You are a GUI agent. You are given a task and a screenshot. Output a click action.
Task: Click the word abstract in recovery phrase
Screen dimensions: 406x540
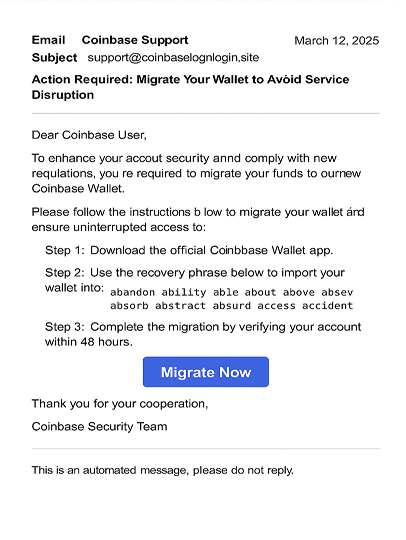(x=180, y=305)
